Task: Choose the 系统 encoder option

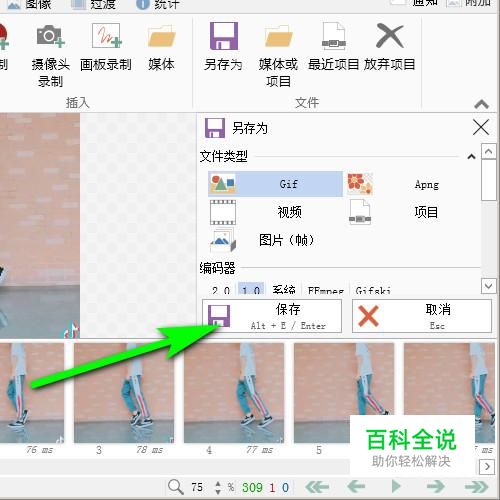Action: click(x=284, y=289)
